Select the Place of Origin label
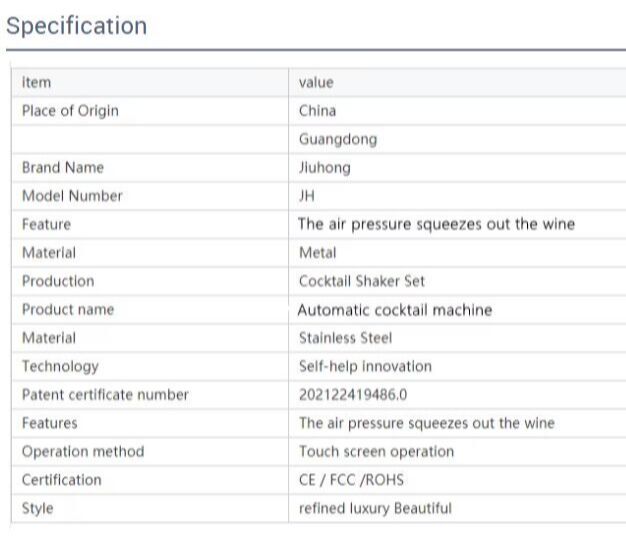Screen dimensions: 626x540 (70, 110)
